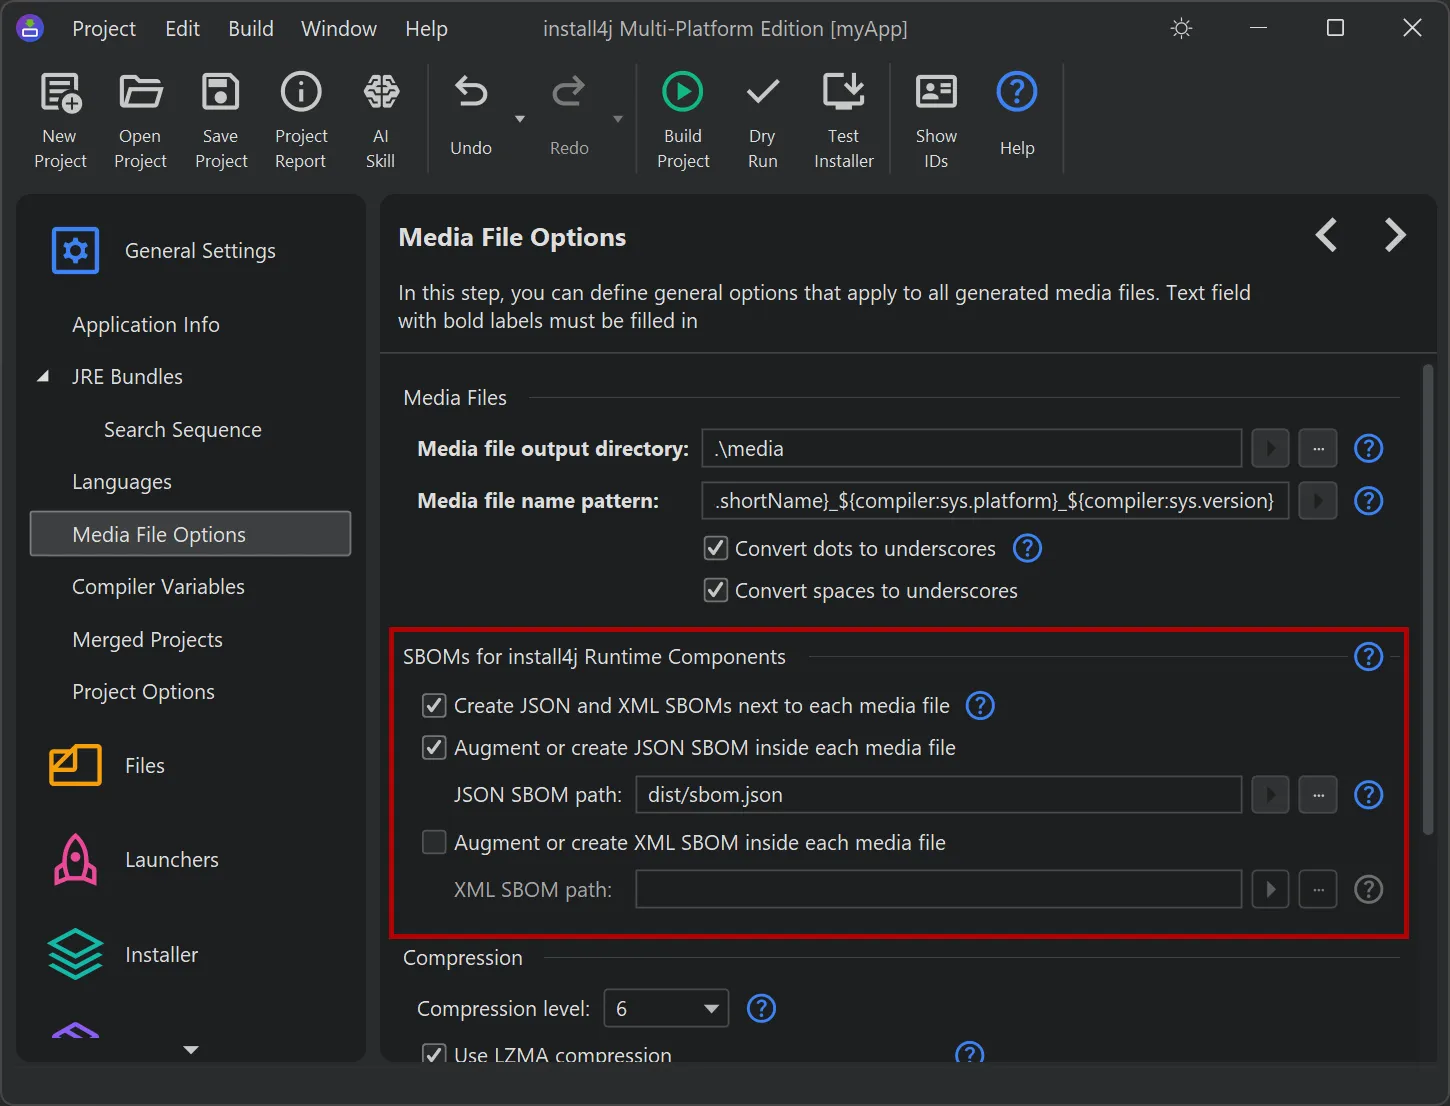Viewport: 1450px width, 1106px height.
Task: Show more sidebar sections with down arrow
Action: pyautogui.click(x=191, y=1049)
